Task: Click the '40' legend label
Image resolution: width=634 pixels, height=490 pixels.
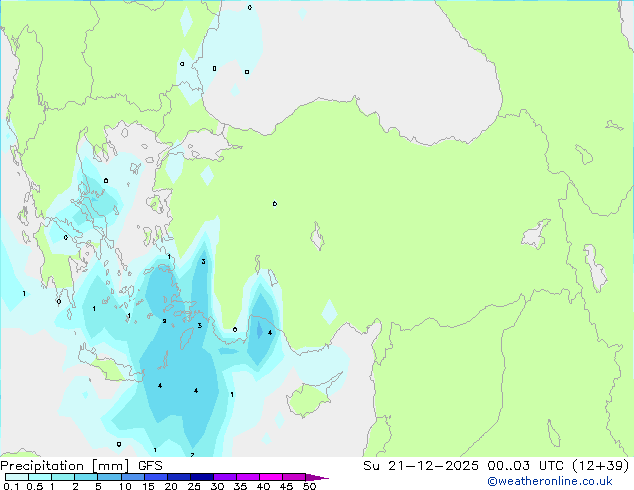Action: [x=263, y=486]
